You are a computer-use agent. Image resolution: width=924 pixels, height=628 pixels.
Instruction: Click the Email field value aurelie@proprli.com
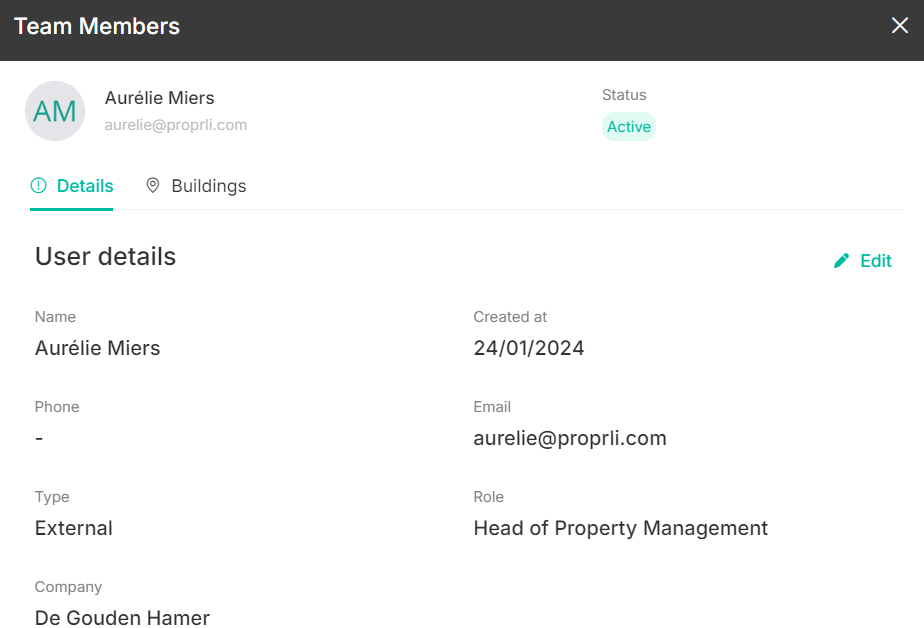tap(570, 438)
